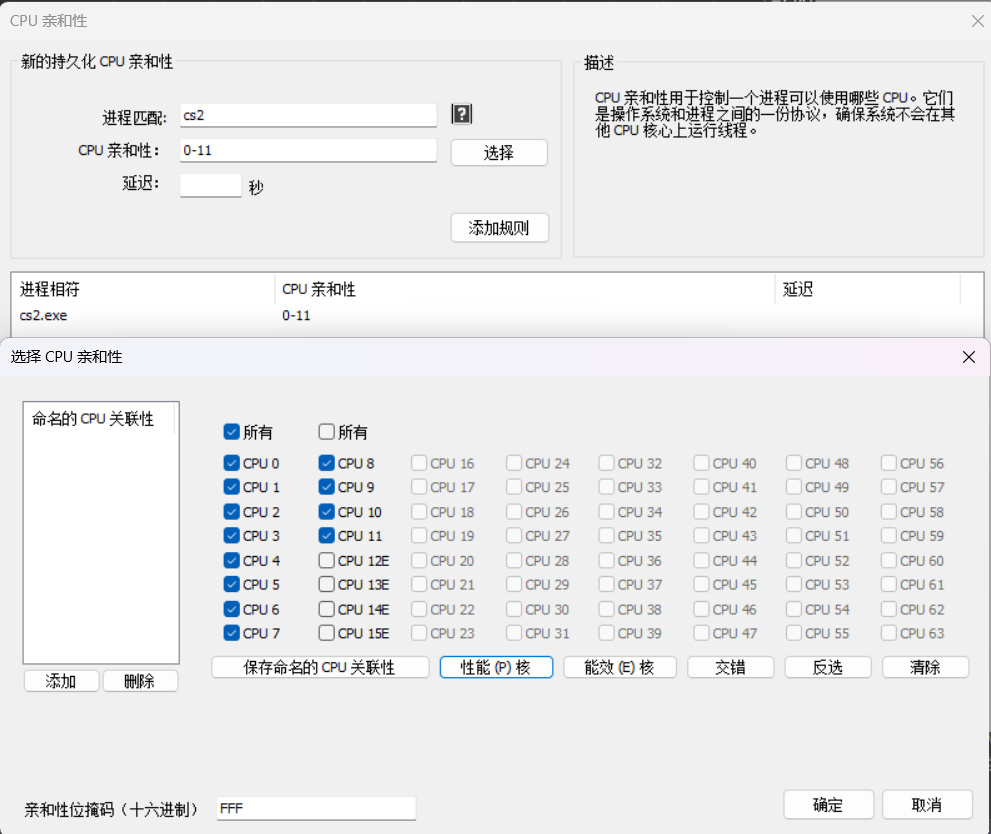Check CPU 15E

point(326,633)
